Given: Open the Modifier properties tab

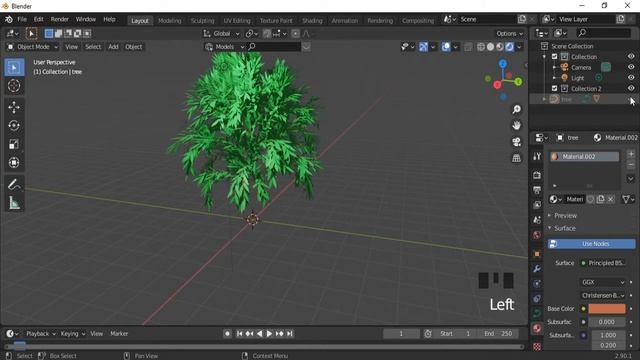Looking at the screenshot, I should pos(537,269).
